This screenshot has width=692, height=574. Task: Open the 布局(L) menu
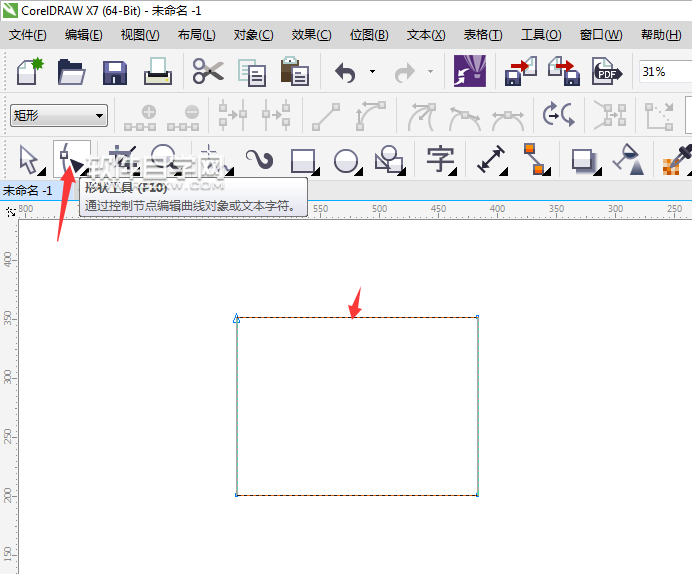click(x=196, y=35)
